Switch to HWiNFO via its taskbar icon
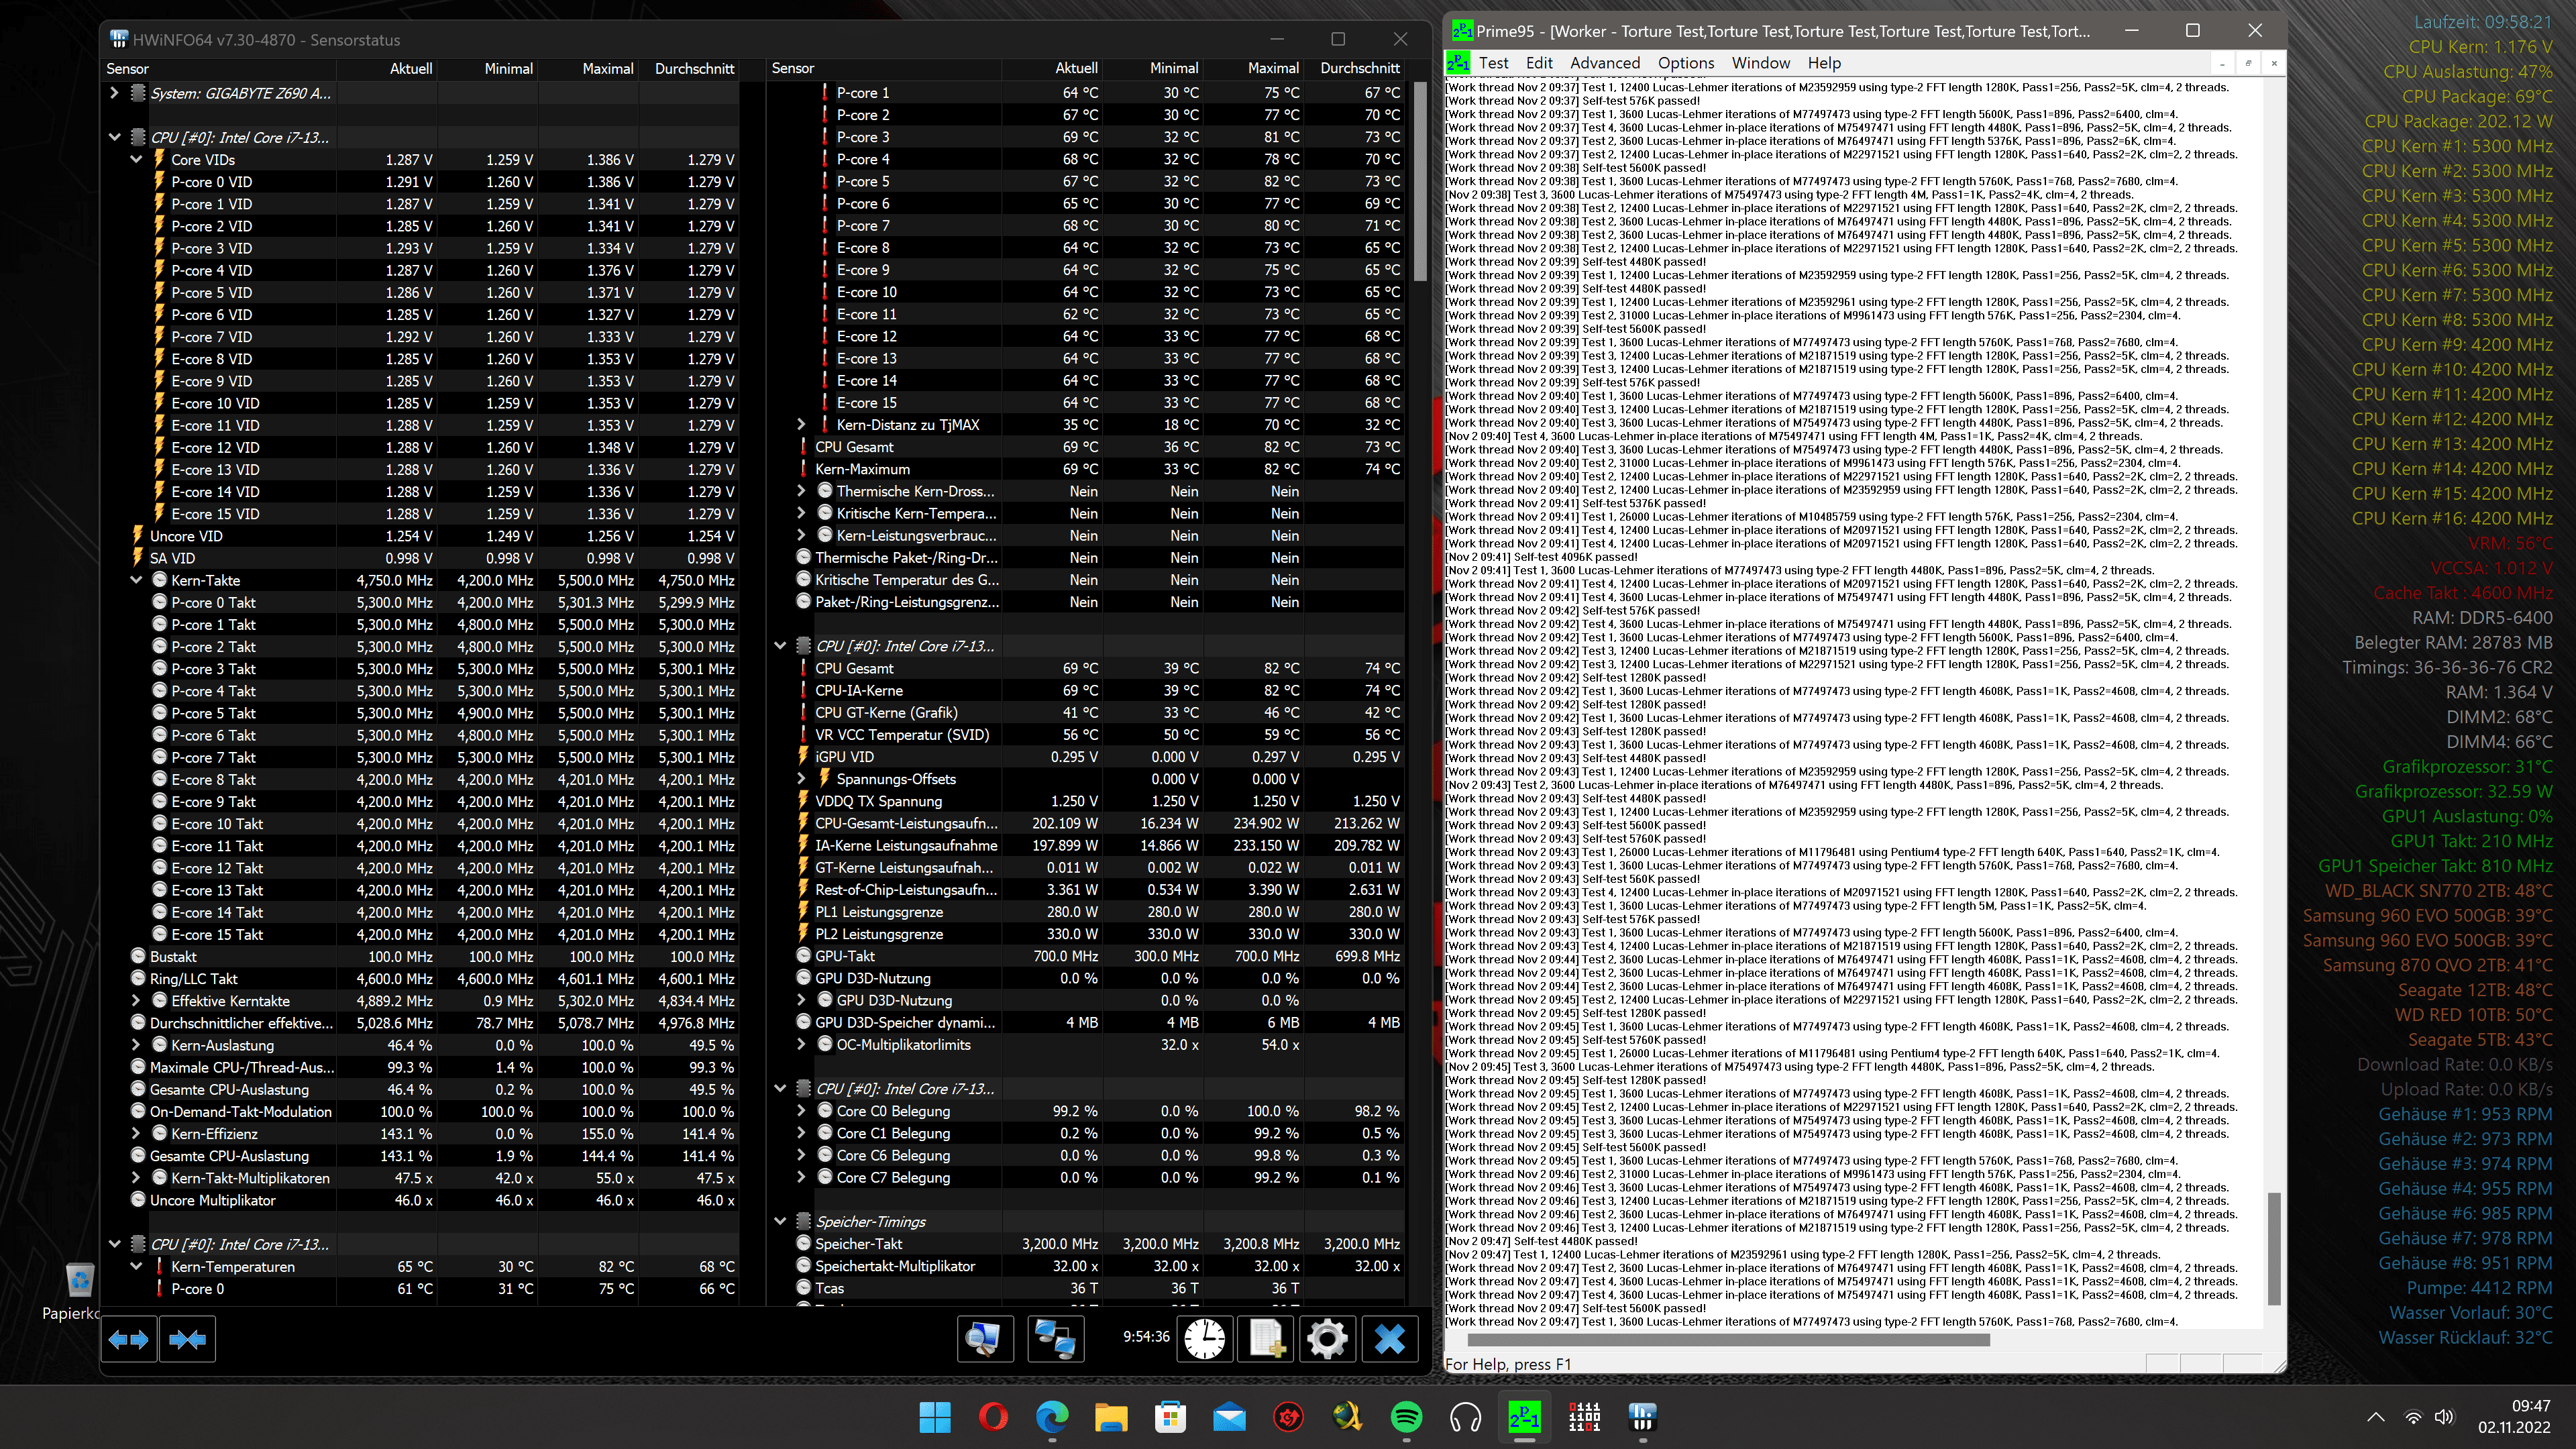The image size is (2576, 1449). 1642,1417
